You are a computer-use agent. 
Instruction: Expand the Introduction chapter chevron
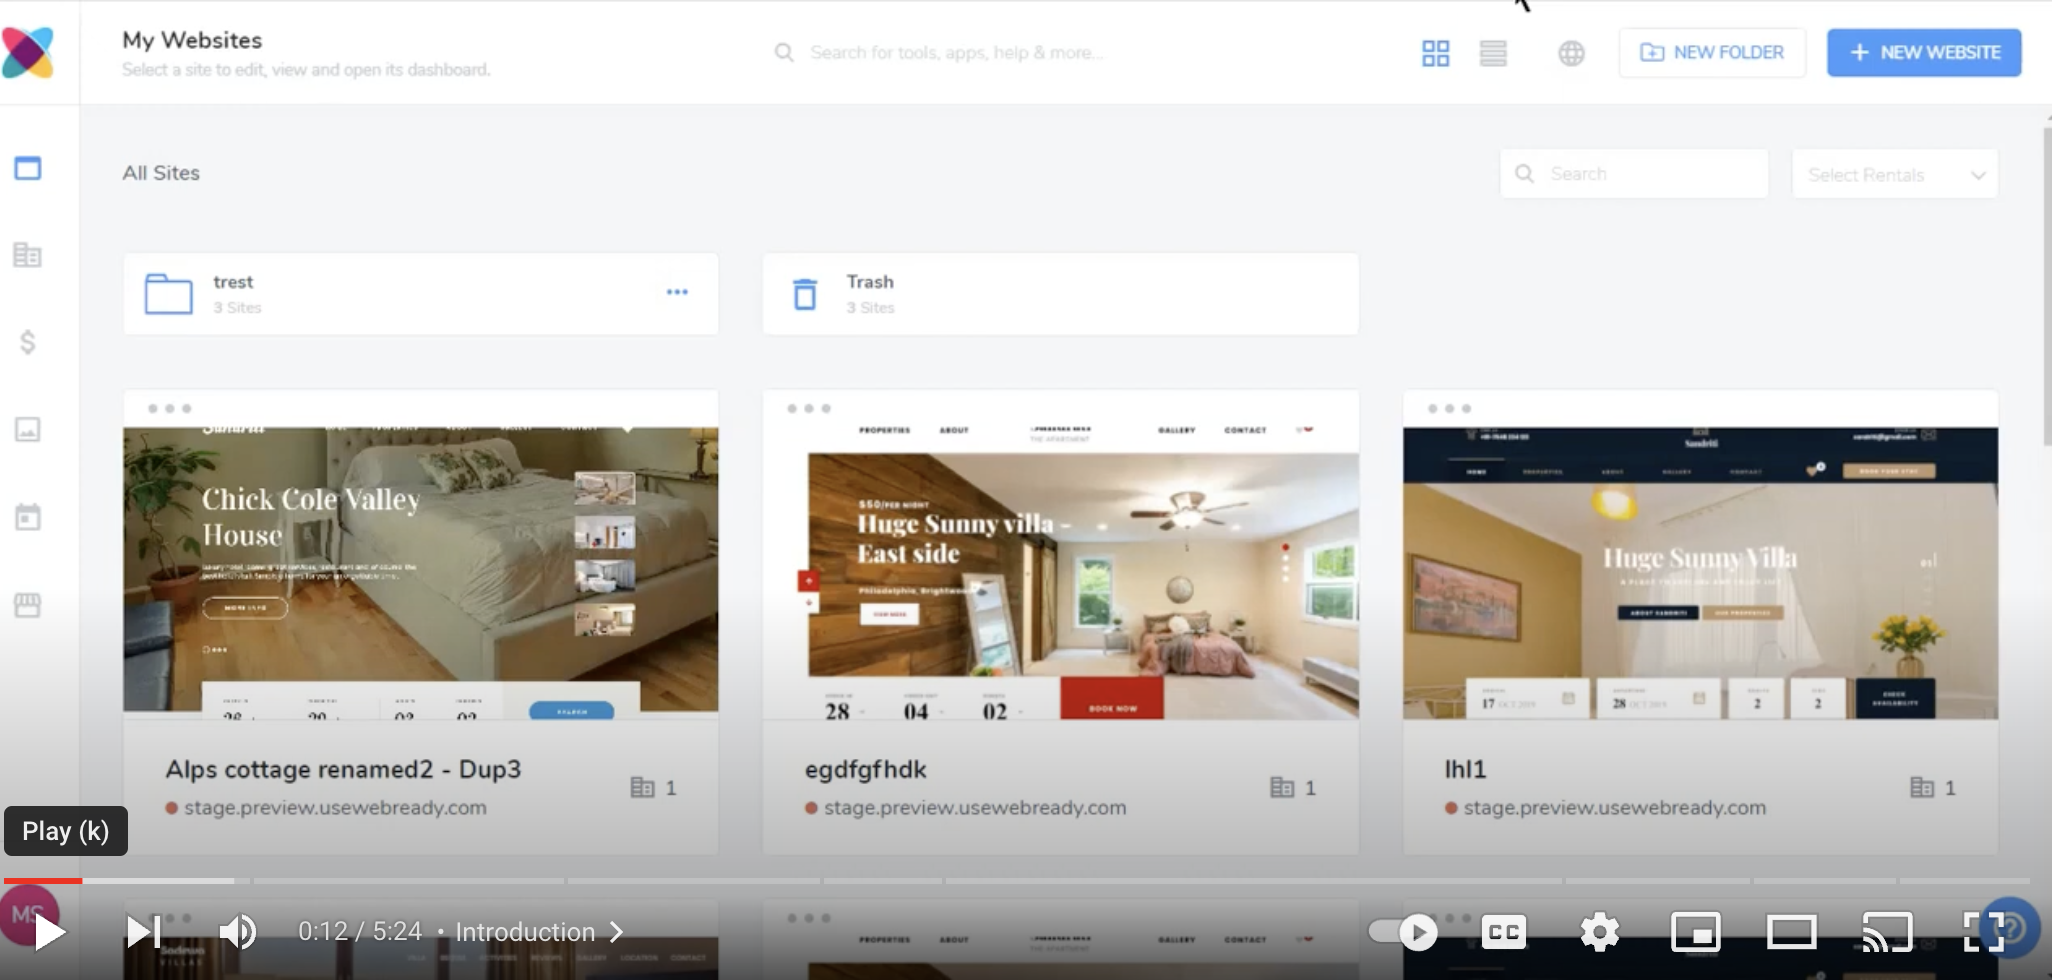click(617, 932)
